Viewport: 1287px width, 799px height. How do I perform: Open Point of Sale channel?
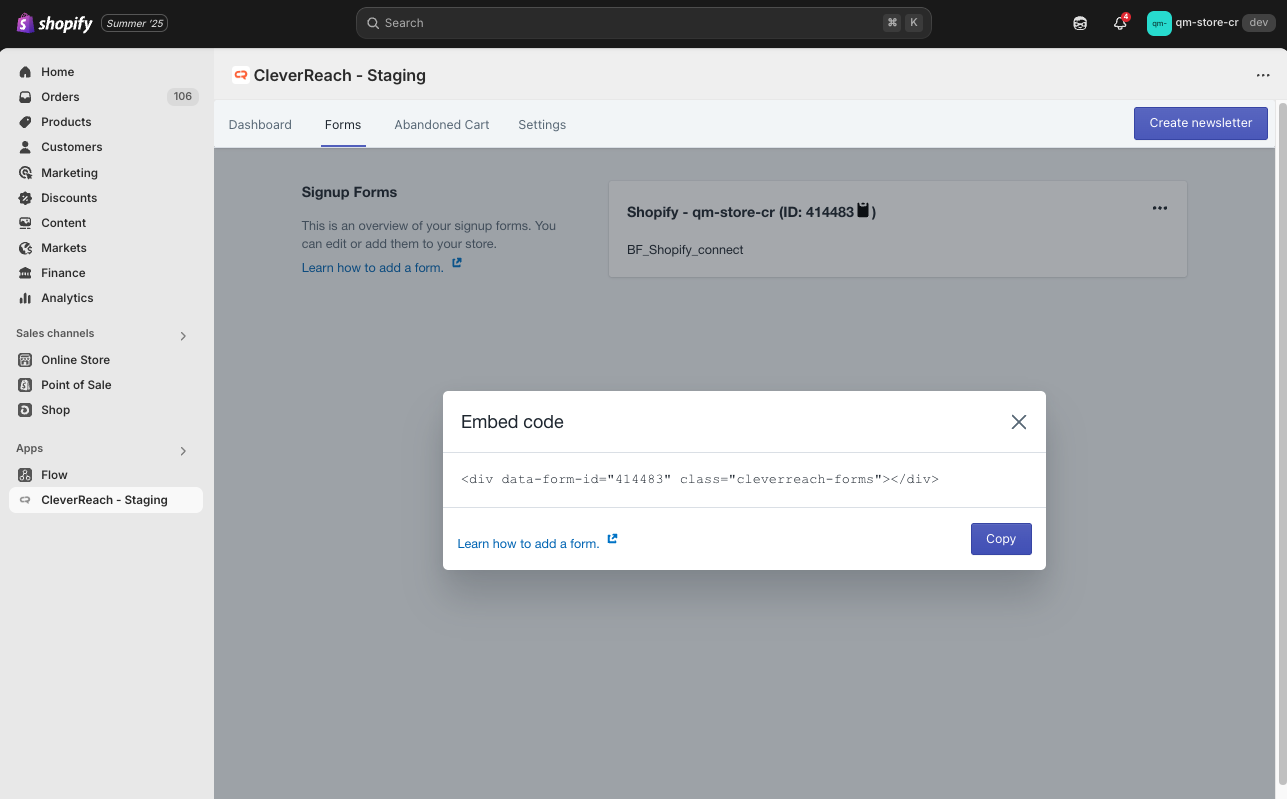(x=76, y=385)
